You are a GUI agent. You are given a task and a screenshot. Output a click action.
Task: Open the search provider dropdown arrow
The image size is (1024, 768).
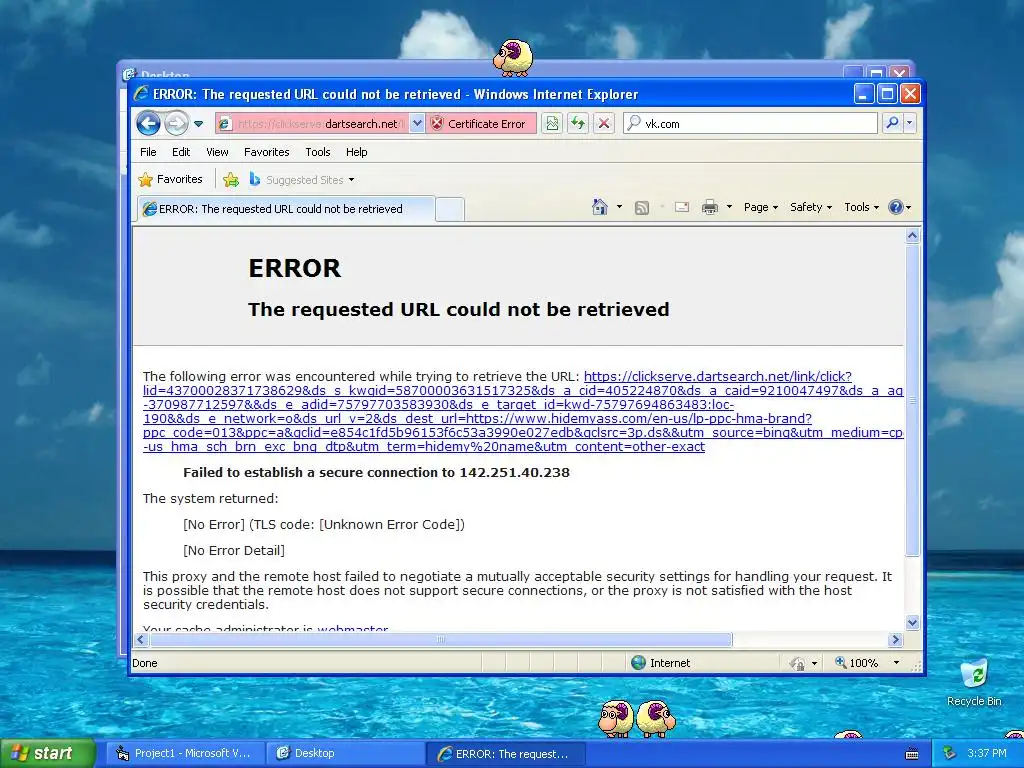909,123
